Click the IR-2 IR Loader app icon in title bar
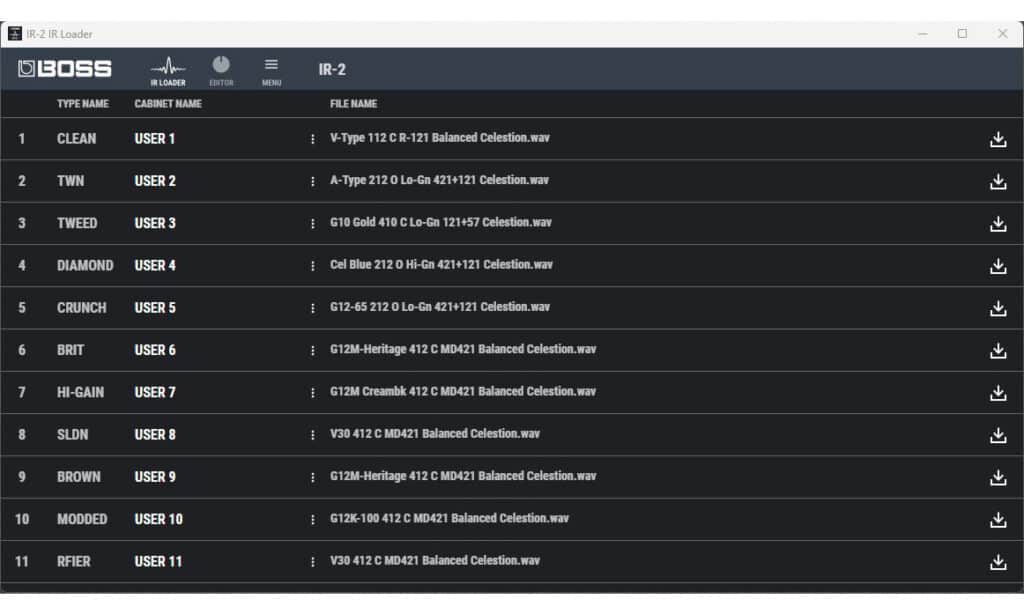This screenshot has height=614, width=1024. point(14,33)
